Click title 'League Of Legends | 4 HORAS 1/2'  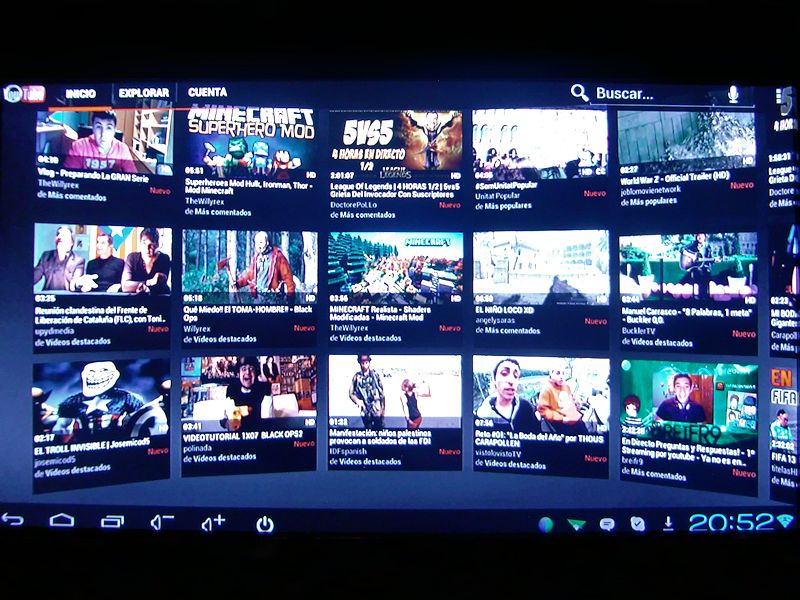(x=395, y=190)
